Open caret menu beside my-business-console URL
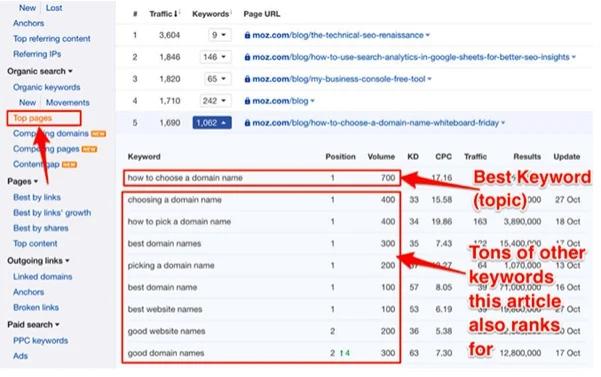This screenshot has width=601, height=377. click(430, 79)
